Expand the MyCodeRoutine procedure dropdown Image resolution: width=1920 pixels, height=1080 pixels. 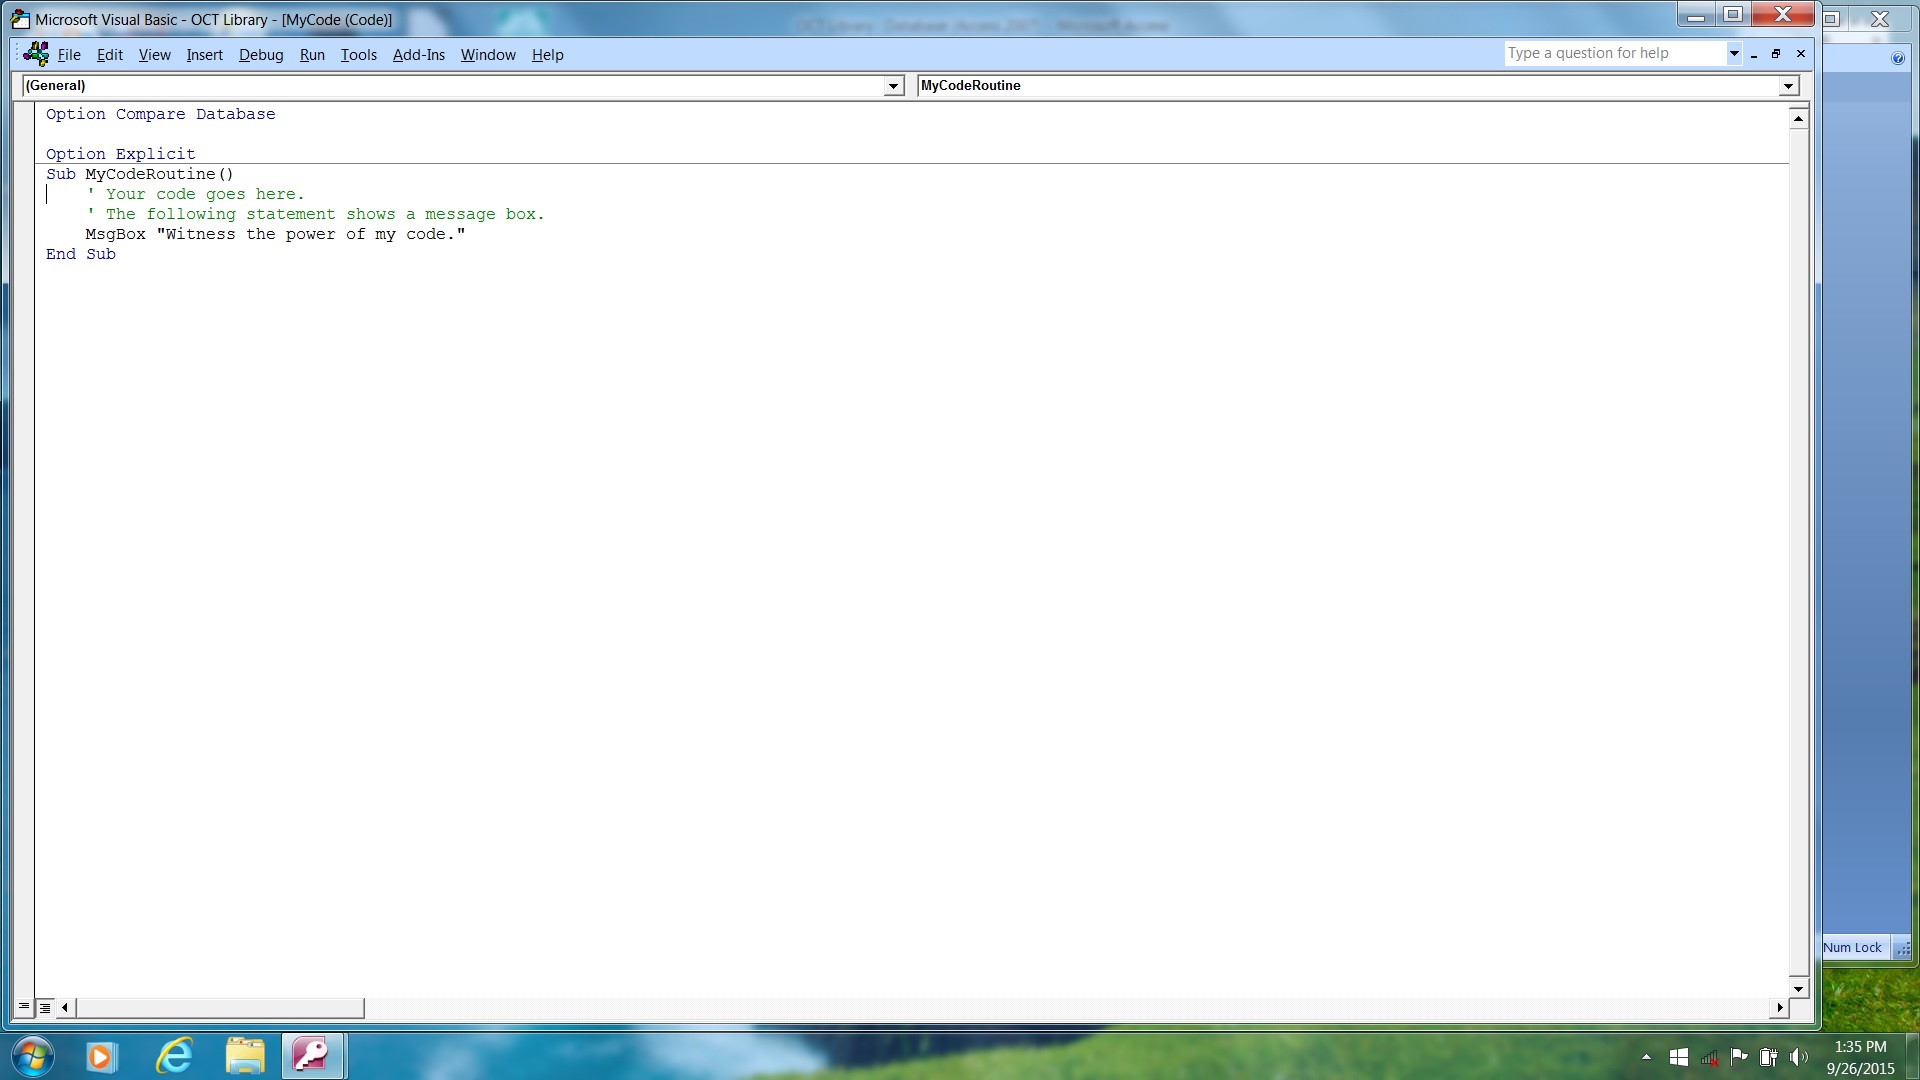pyautogui.click(x=1788, y=86)
